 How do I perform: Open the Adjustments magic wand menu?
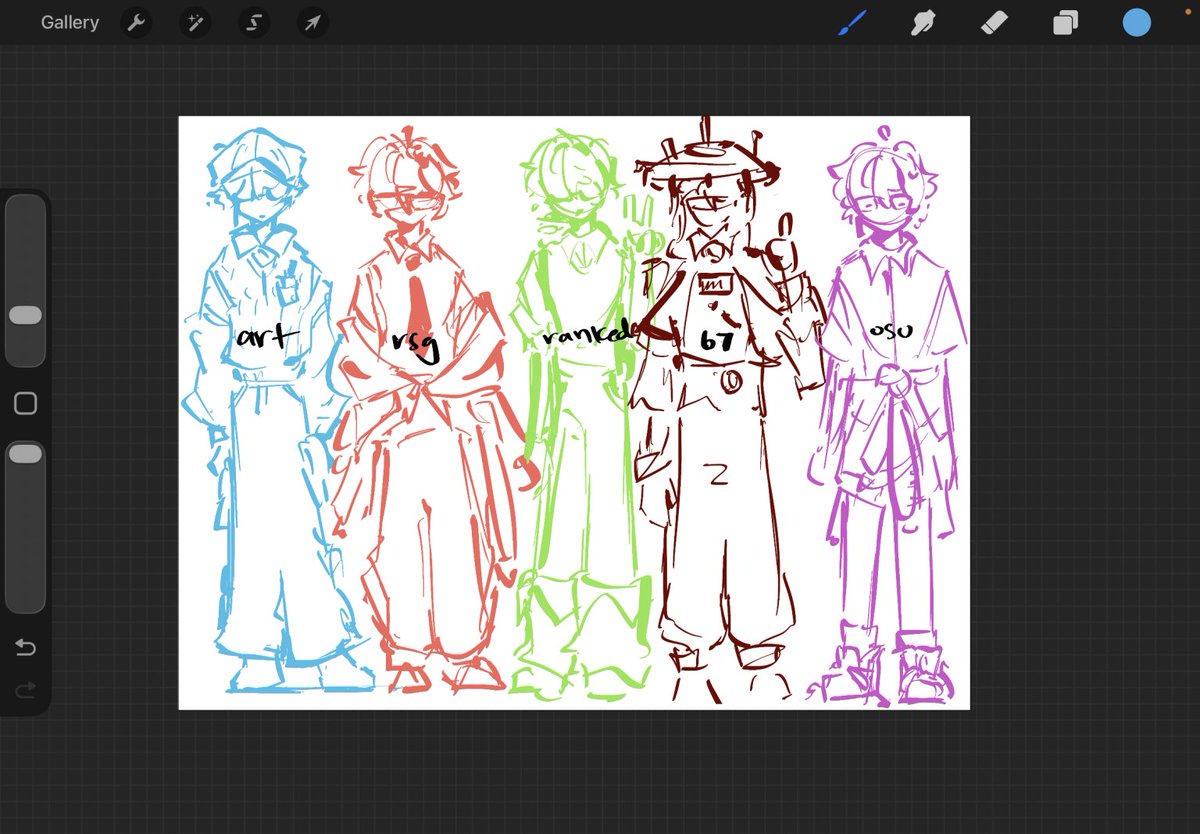tap(195, 22)
